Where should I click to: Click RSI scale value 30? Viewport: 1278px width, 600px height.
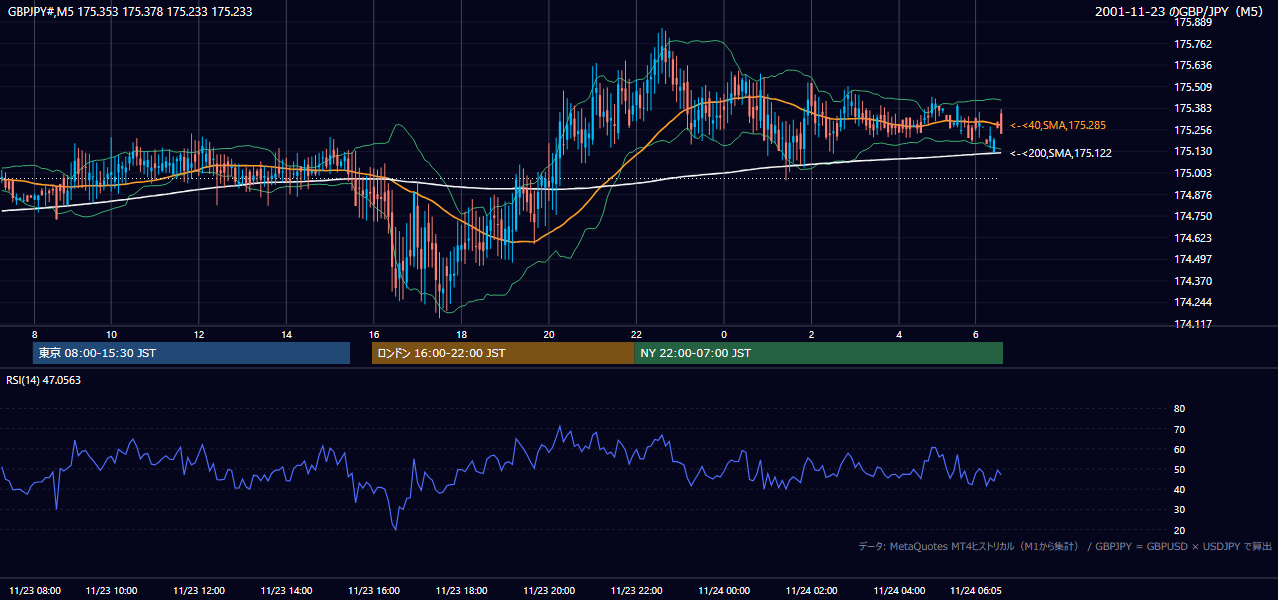click(1179, 510)
